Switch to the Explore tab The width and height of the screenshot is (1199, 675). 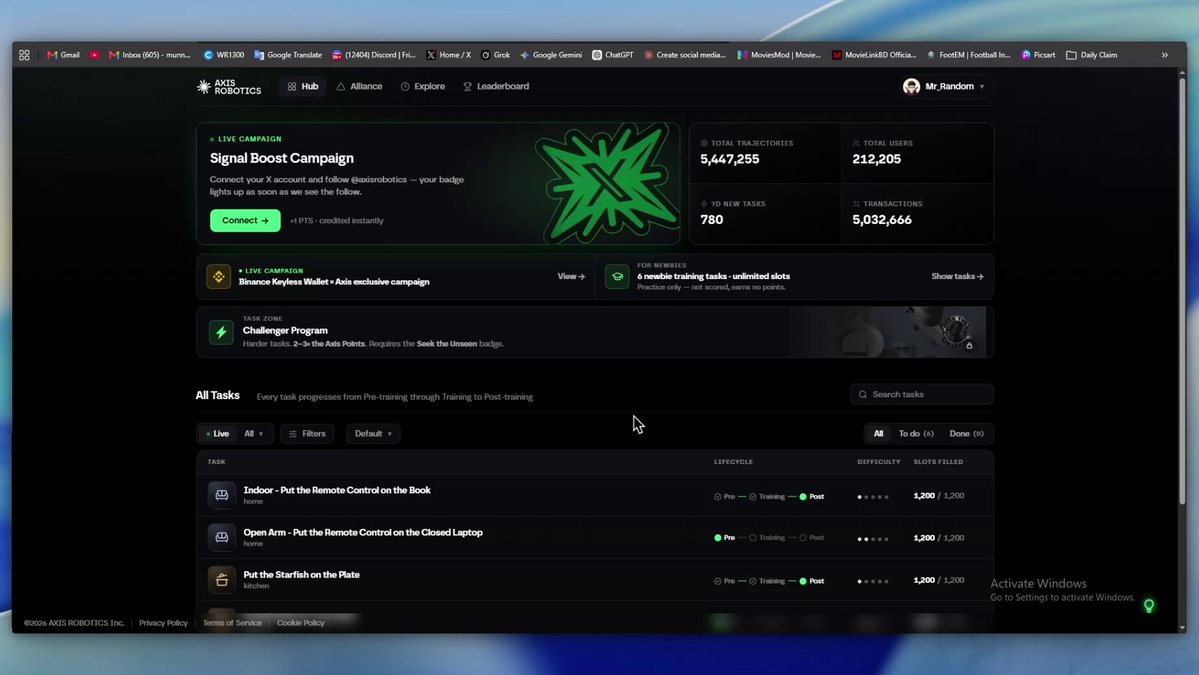pyautogui.click(x=423, y=86)
